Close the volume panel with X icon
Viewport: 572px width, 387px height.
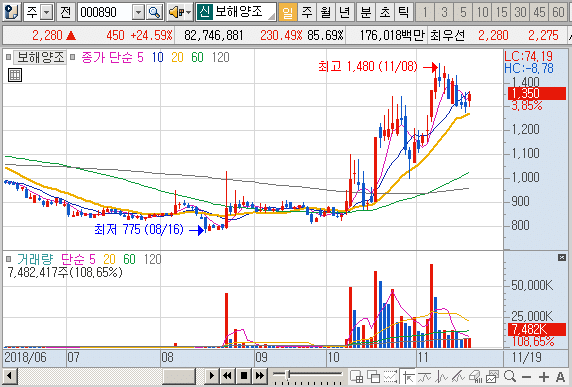pos(562,258)
